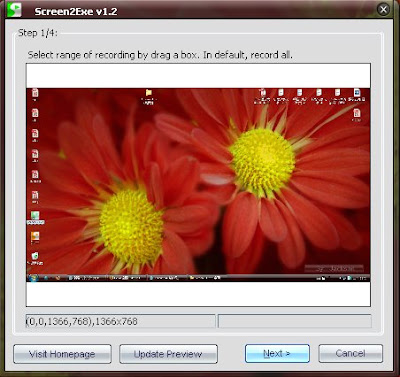Click the Start button in preview taskbar
Screen dimensions: 400x377
click(33, 278)
